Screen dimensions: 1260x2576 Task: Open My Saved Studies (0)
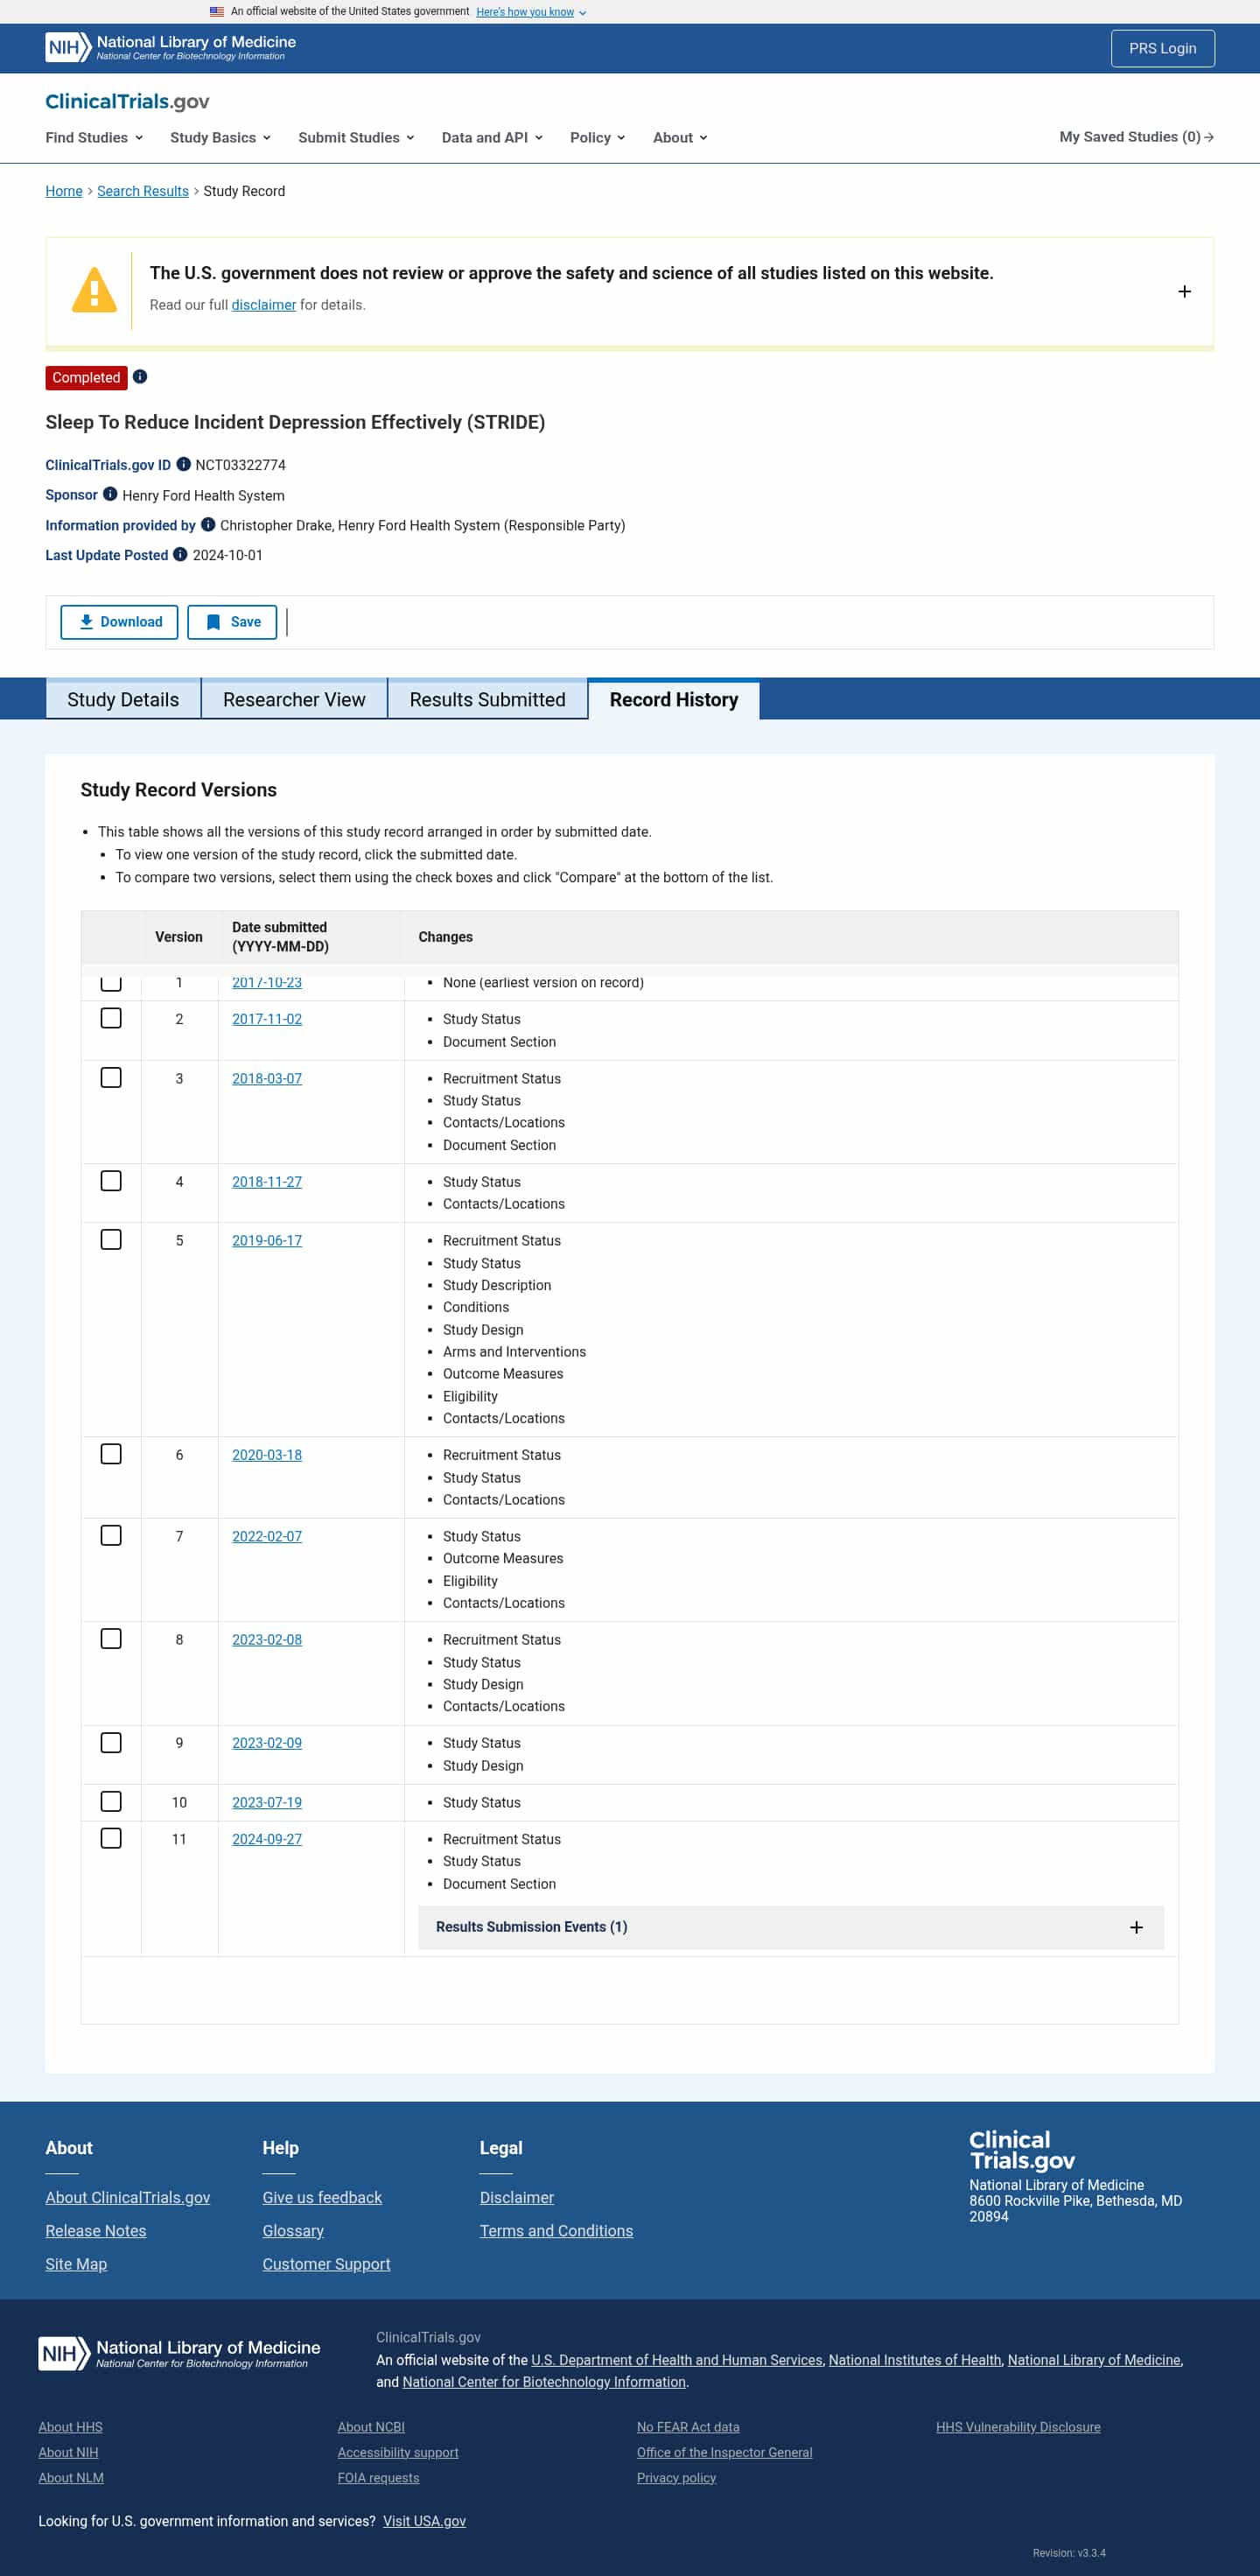1136,137
